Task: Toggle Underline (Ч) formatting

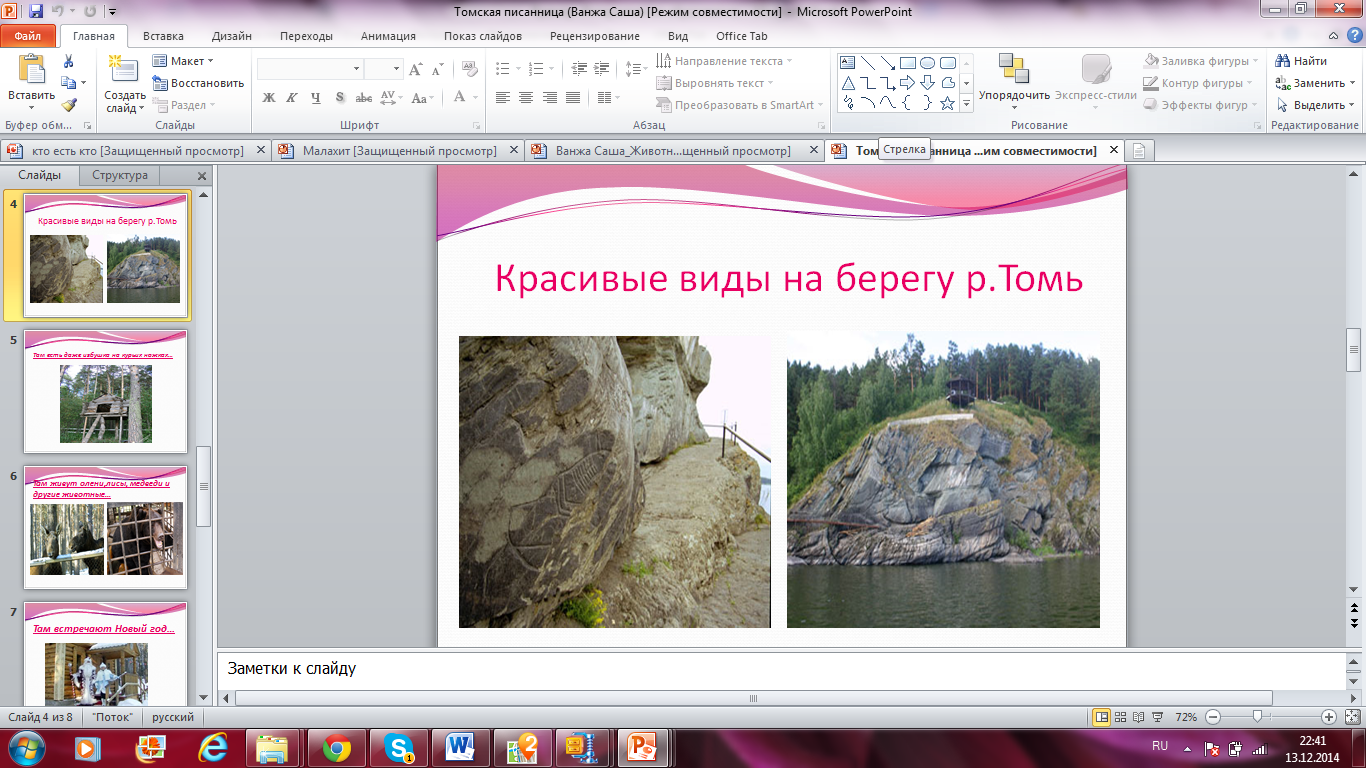Action: [x=316, y=98]
